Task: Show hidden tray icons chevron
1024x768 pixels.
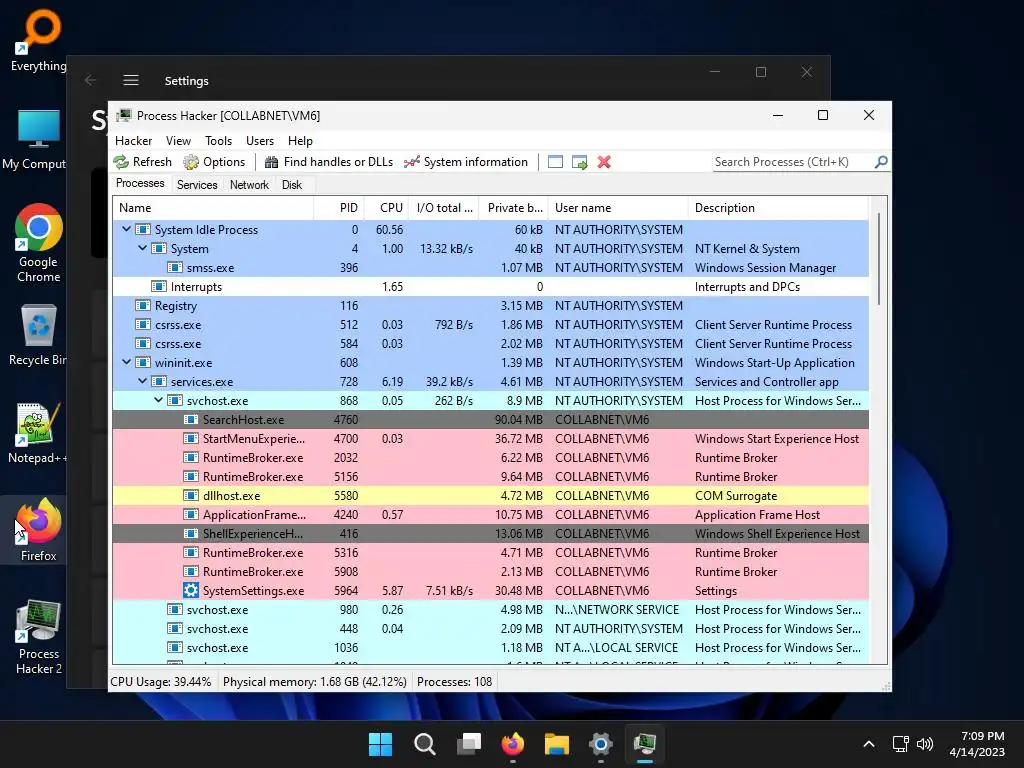Action: 869,744
